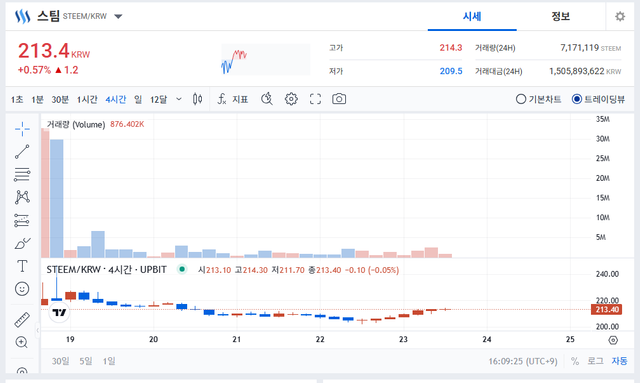
Task: Select the trend line drawing tool
Action: tap(22, 151)
